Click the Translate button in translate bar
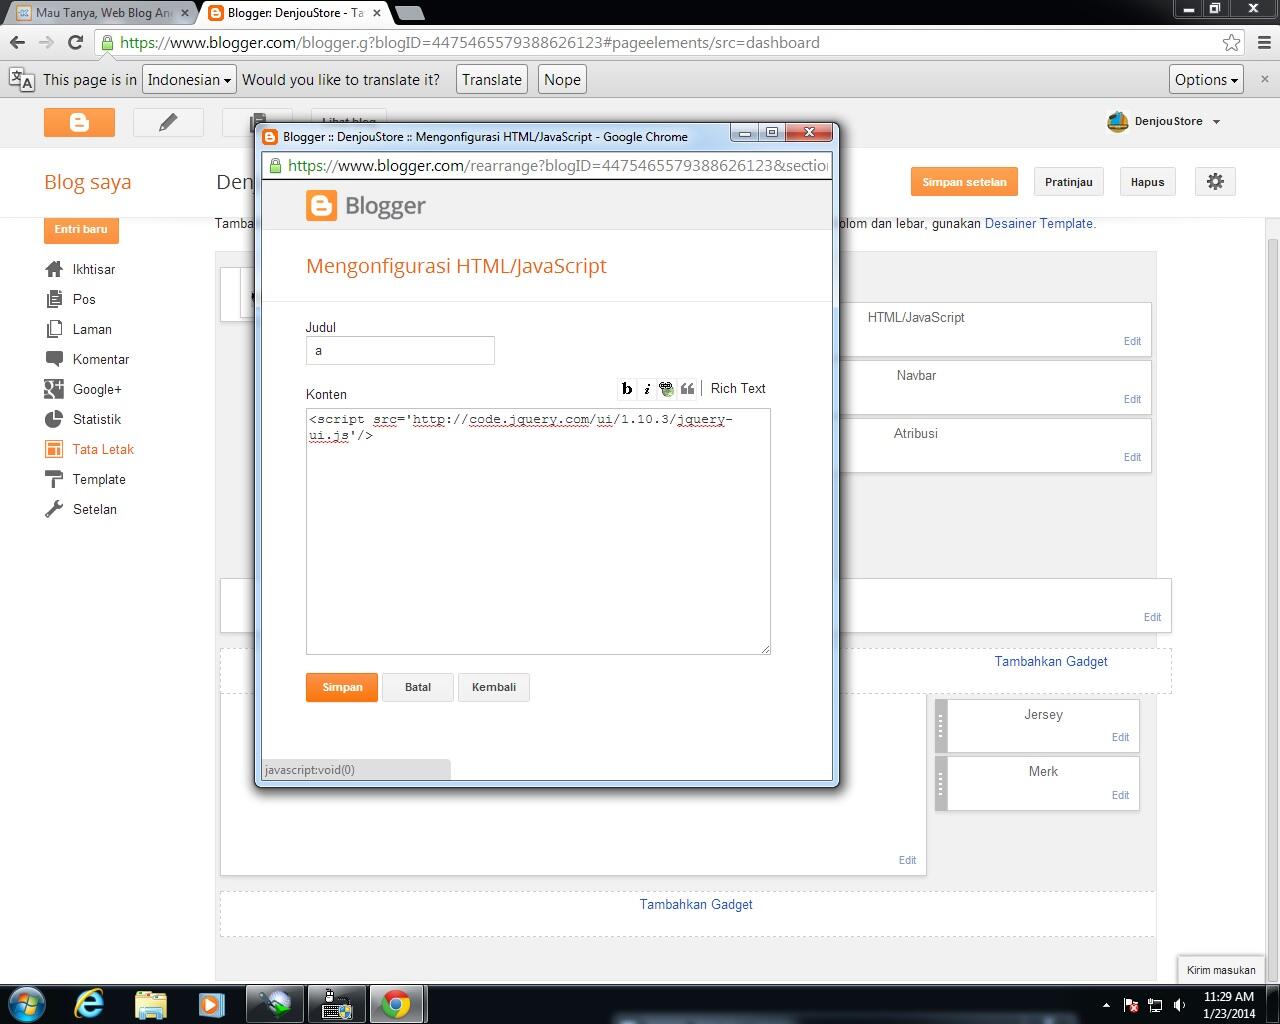Viewport: 1280px width, 1024px height. (x=491, y=80)
